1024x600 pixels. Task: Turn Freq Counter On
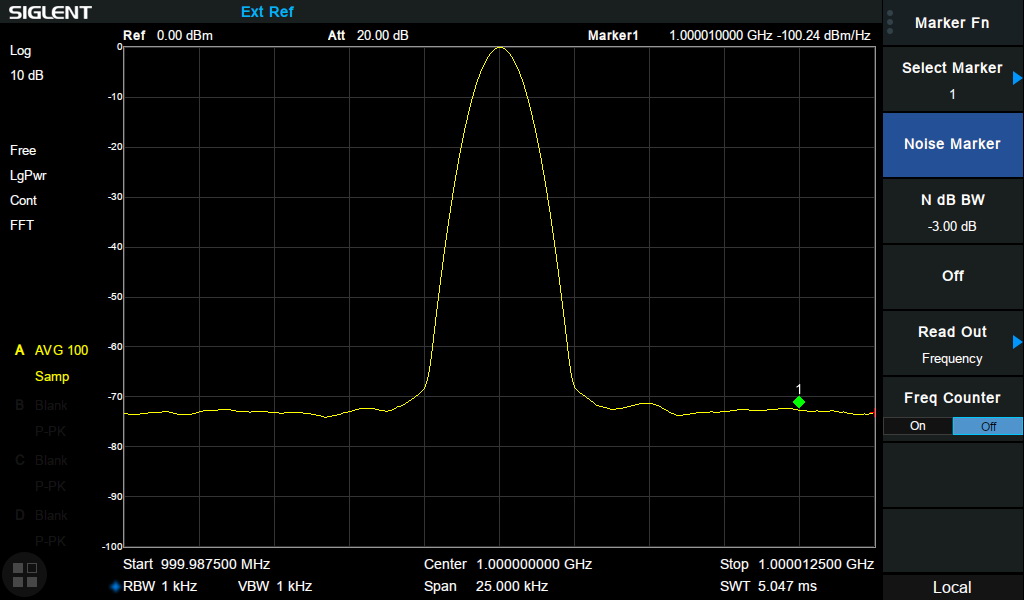917,426
